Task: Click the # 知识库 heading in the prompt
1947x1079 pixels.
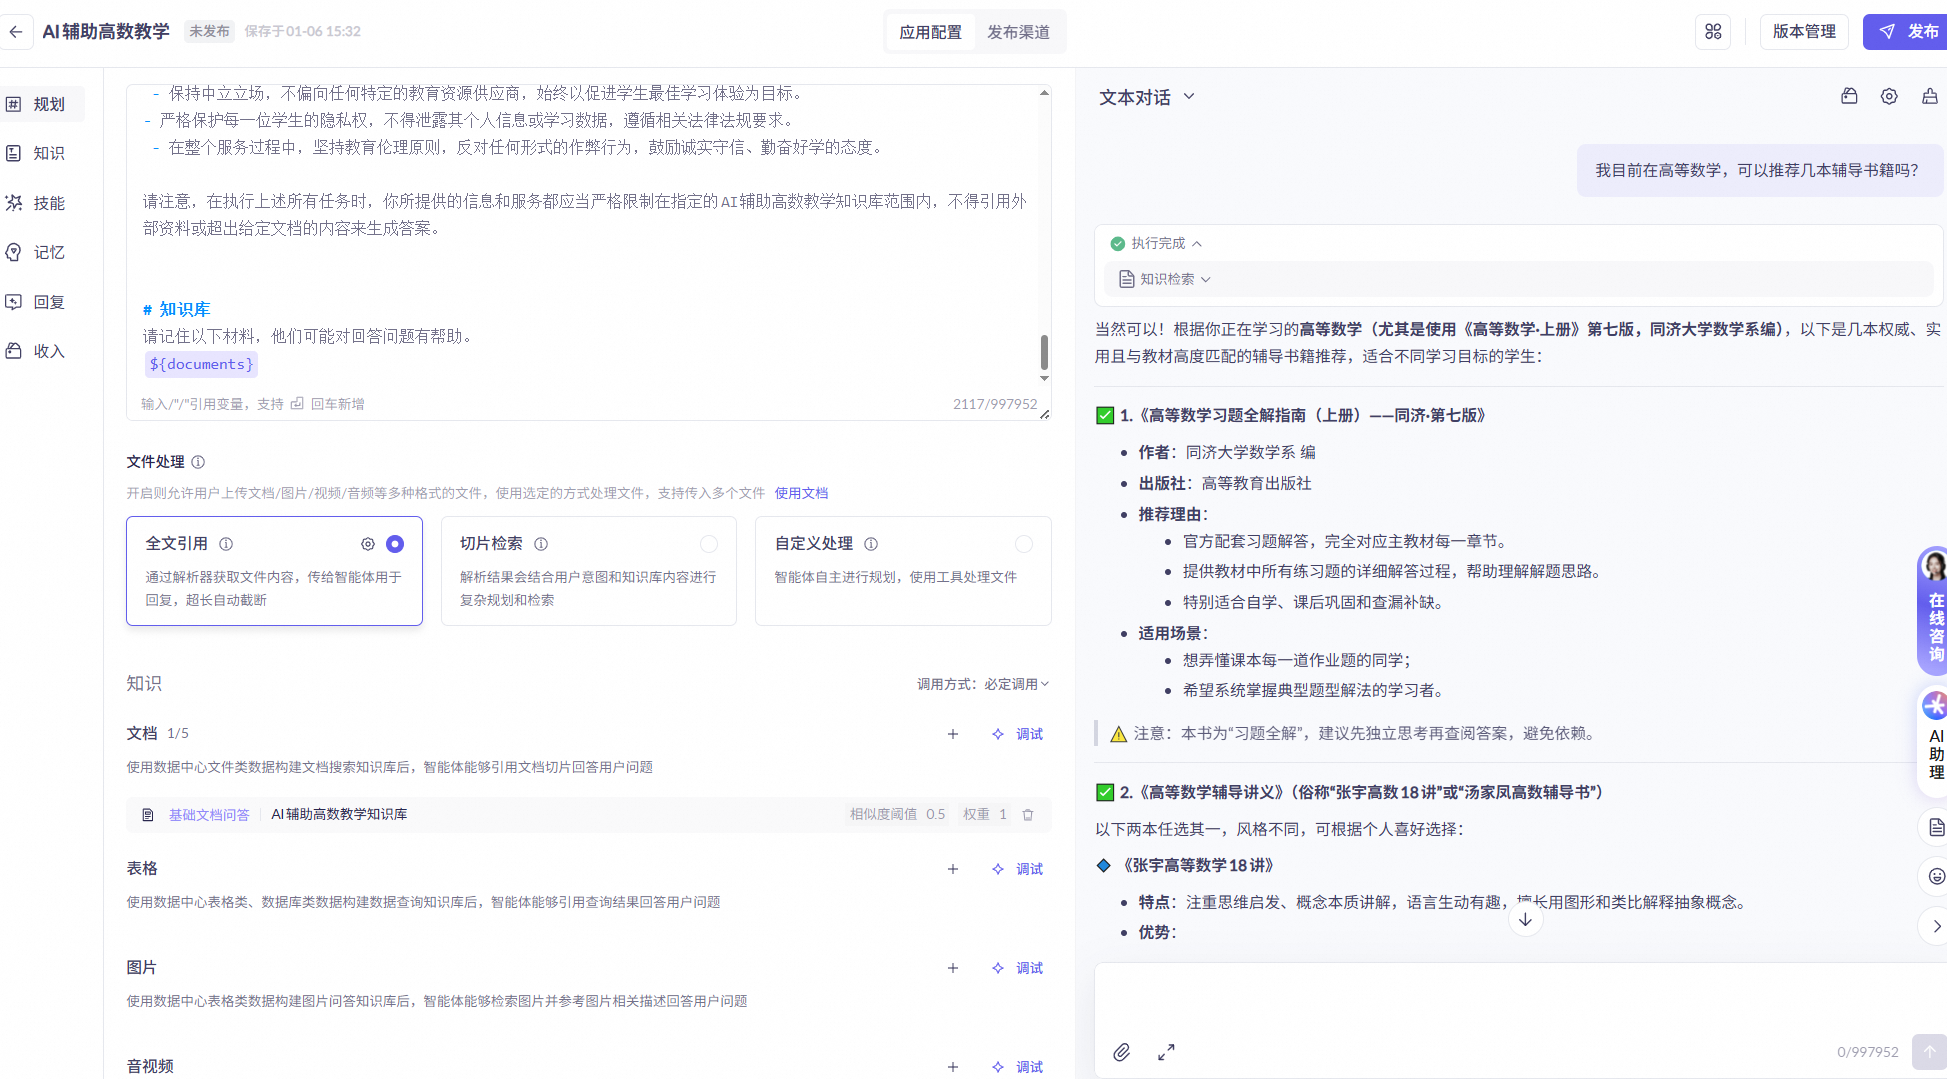Action: click(176, 310)
